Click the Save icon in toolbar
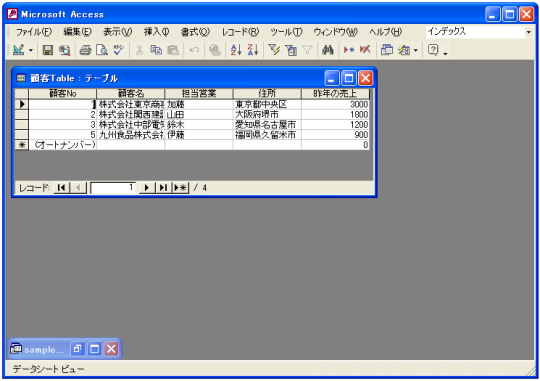Image resolution: width=540 pixels, height=381 pixels. point(48,50)
